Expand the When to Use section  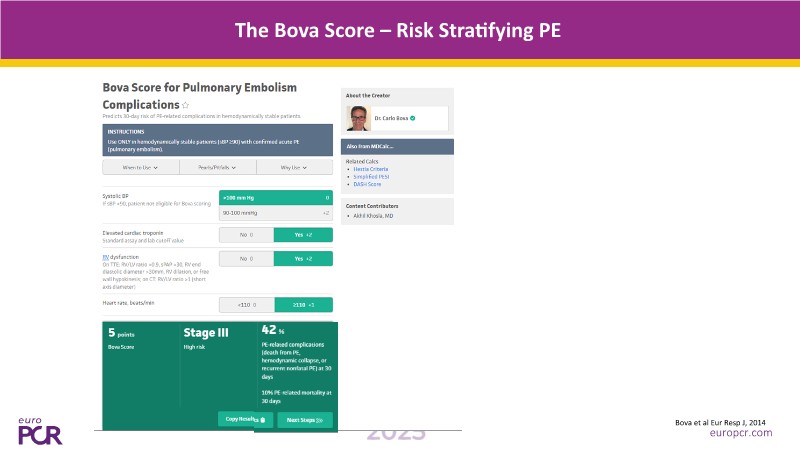coord(141,167)
